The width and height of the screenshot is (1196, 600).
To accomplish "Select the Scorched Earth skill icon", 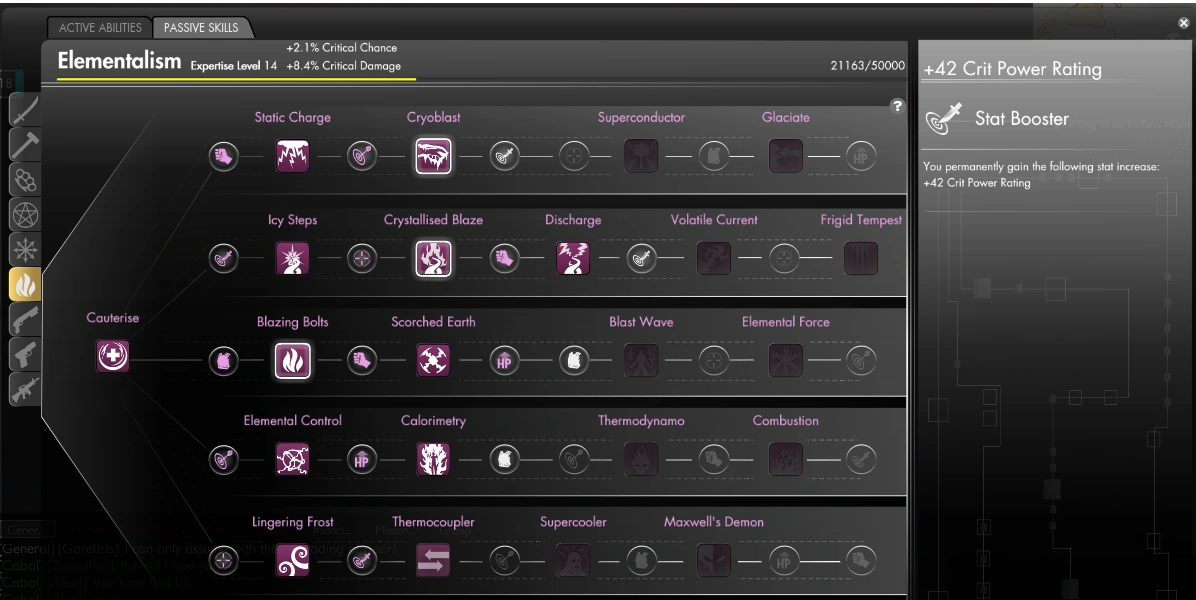I will tap(433, 360).
